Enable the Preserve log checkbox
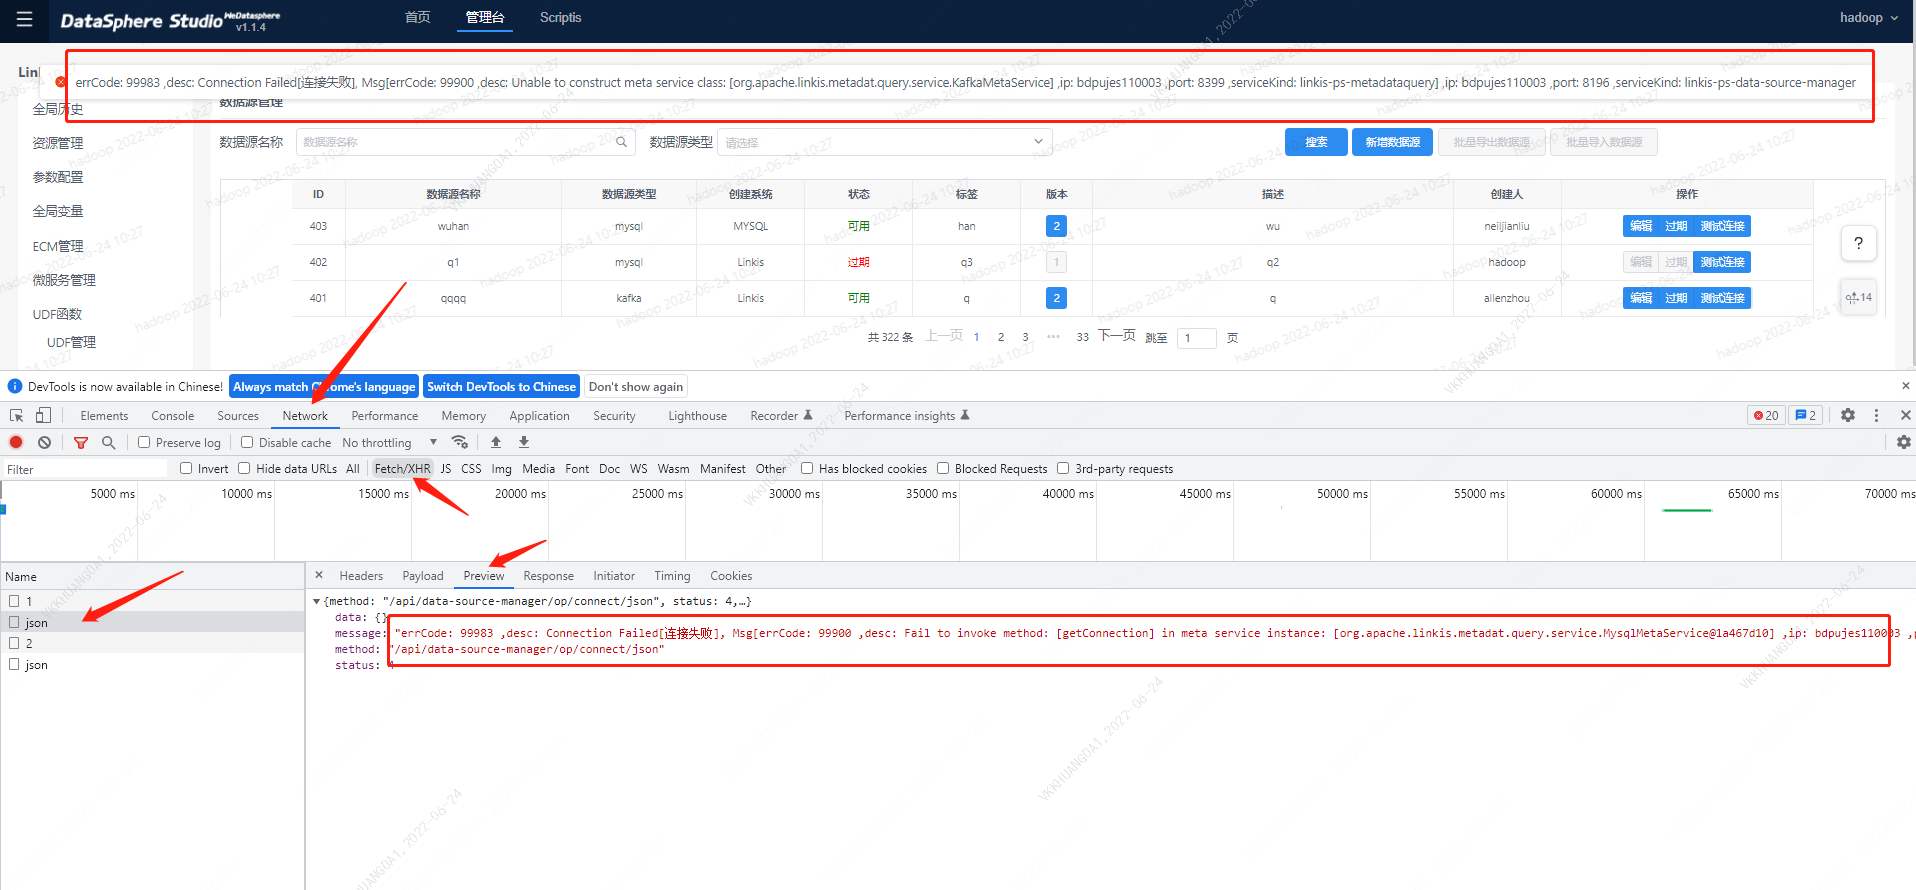The width and height of the screenshot is (1916, 890). (144, 442)
